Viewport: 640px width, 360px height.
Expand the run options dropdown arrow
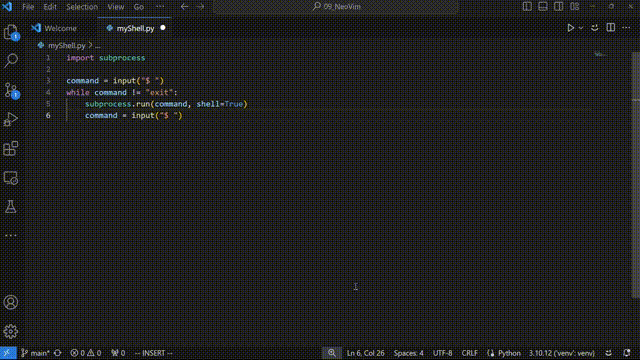(581, 28)
